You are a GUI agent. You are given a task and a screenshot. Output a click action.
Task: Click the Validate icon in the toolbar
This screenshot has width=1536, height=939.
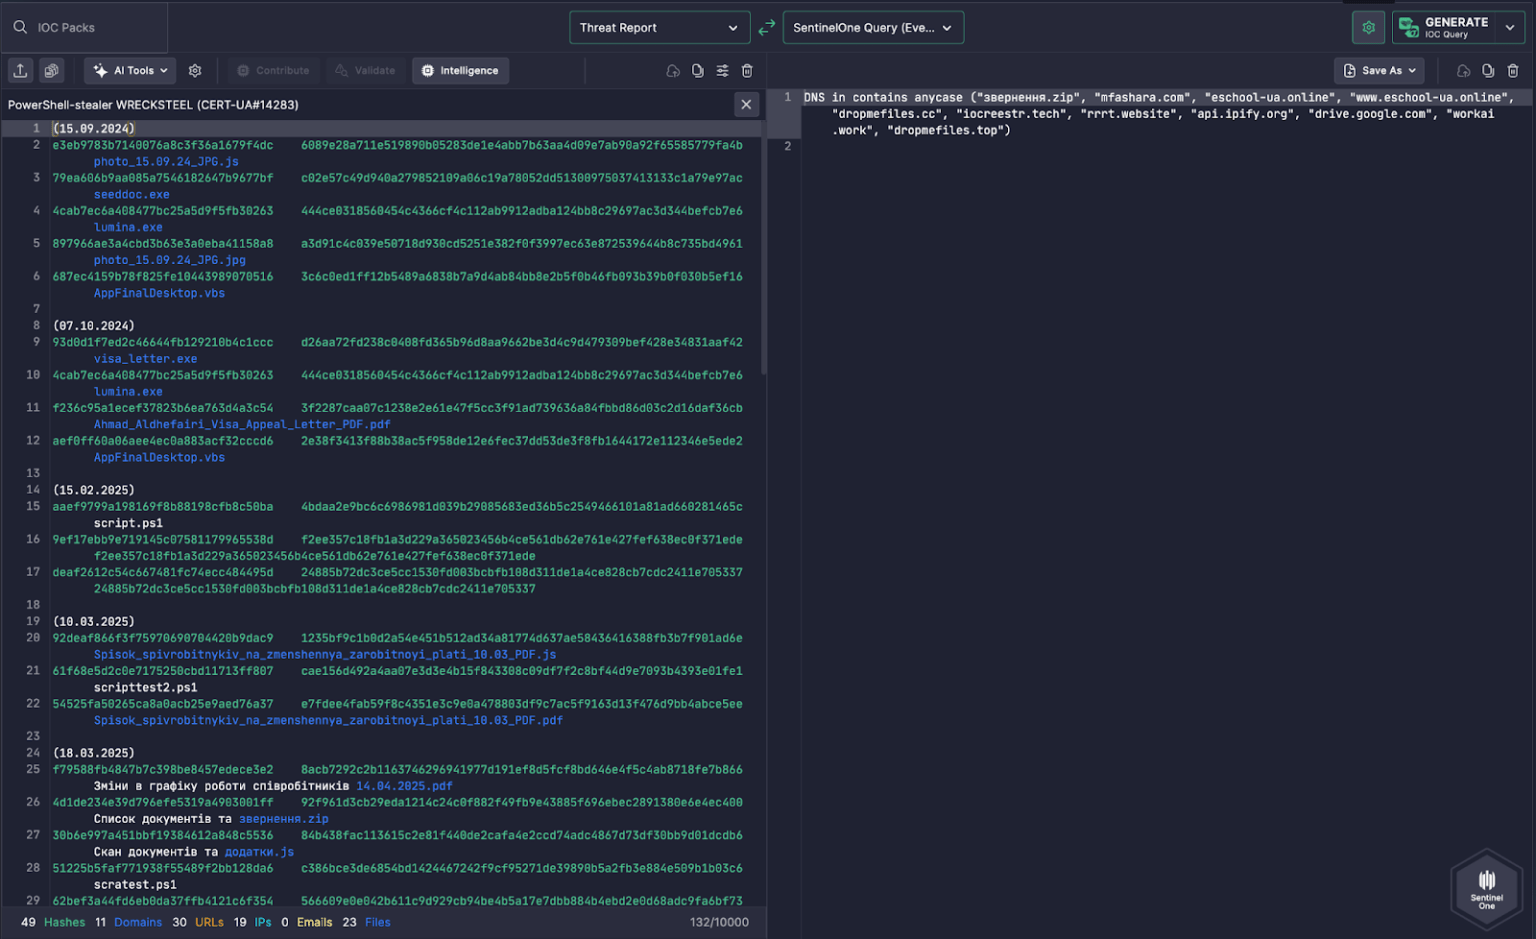(x=340, y=70)
